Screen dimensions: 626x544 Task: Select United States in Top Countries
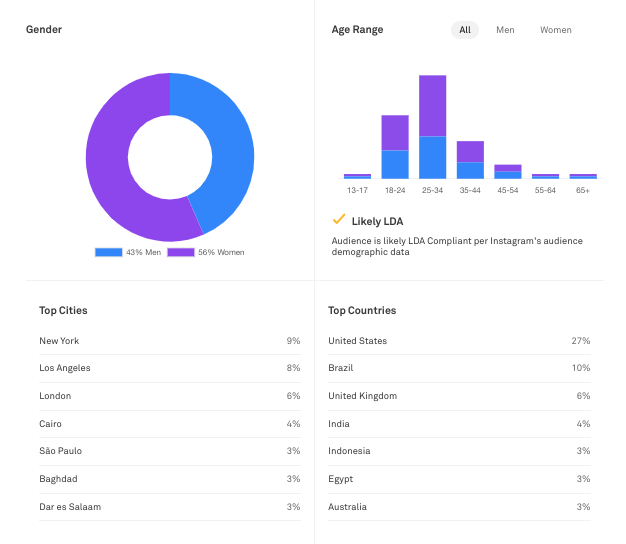357,341
